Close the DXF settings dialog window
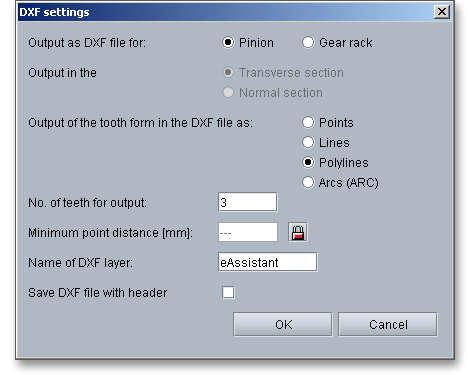Image resolution: width=470 pixels, height=375 pixels. click(442, 12)
